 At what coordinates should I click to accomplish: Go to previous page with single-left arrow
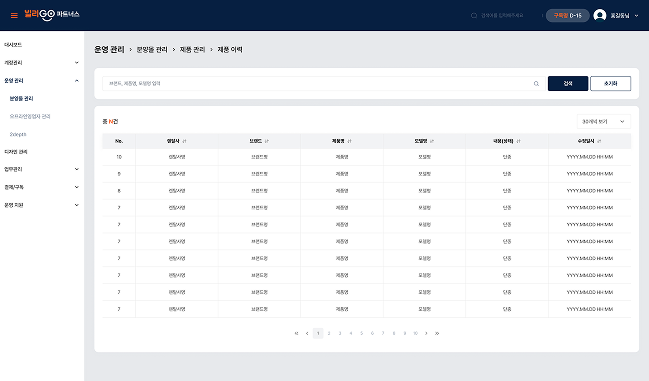[307, 333]
